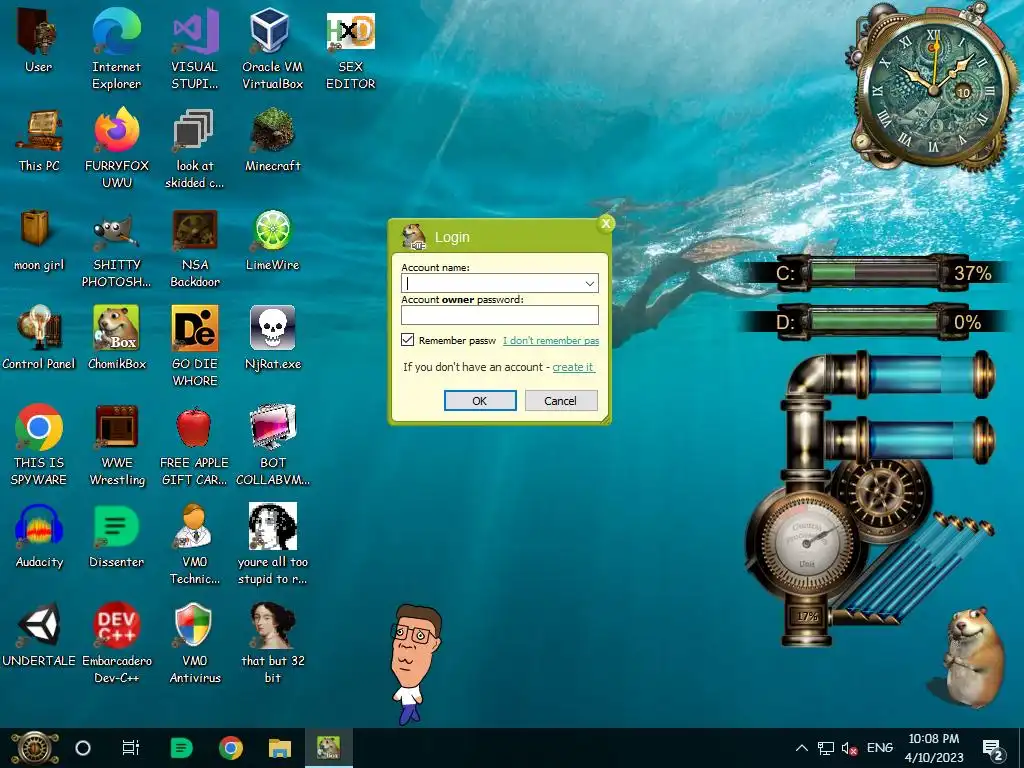
Task: Switch to ChomikBox taskbar button
Action: (328, 748)
